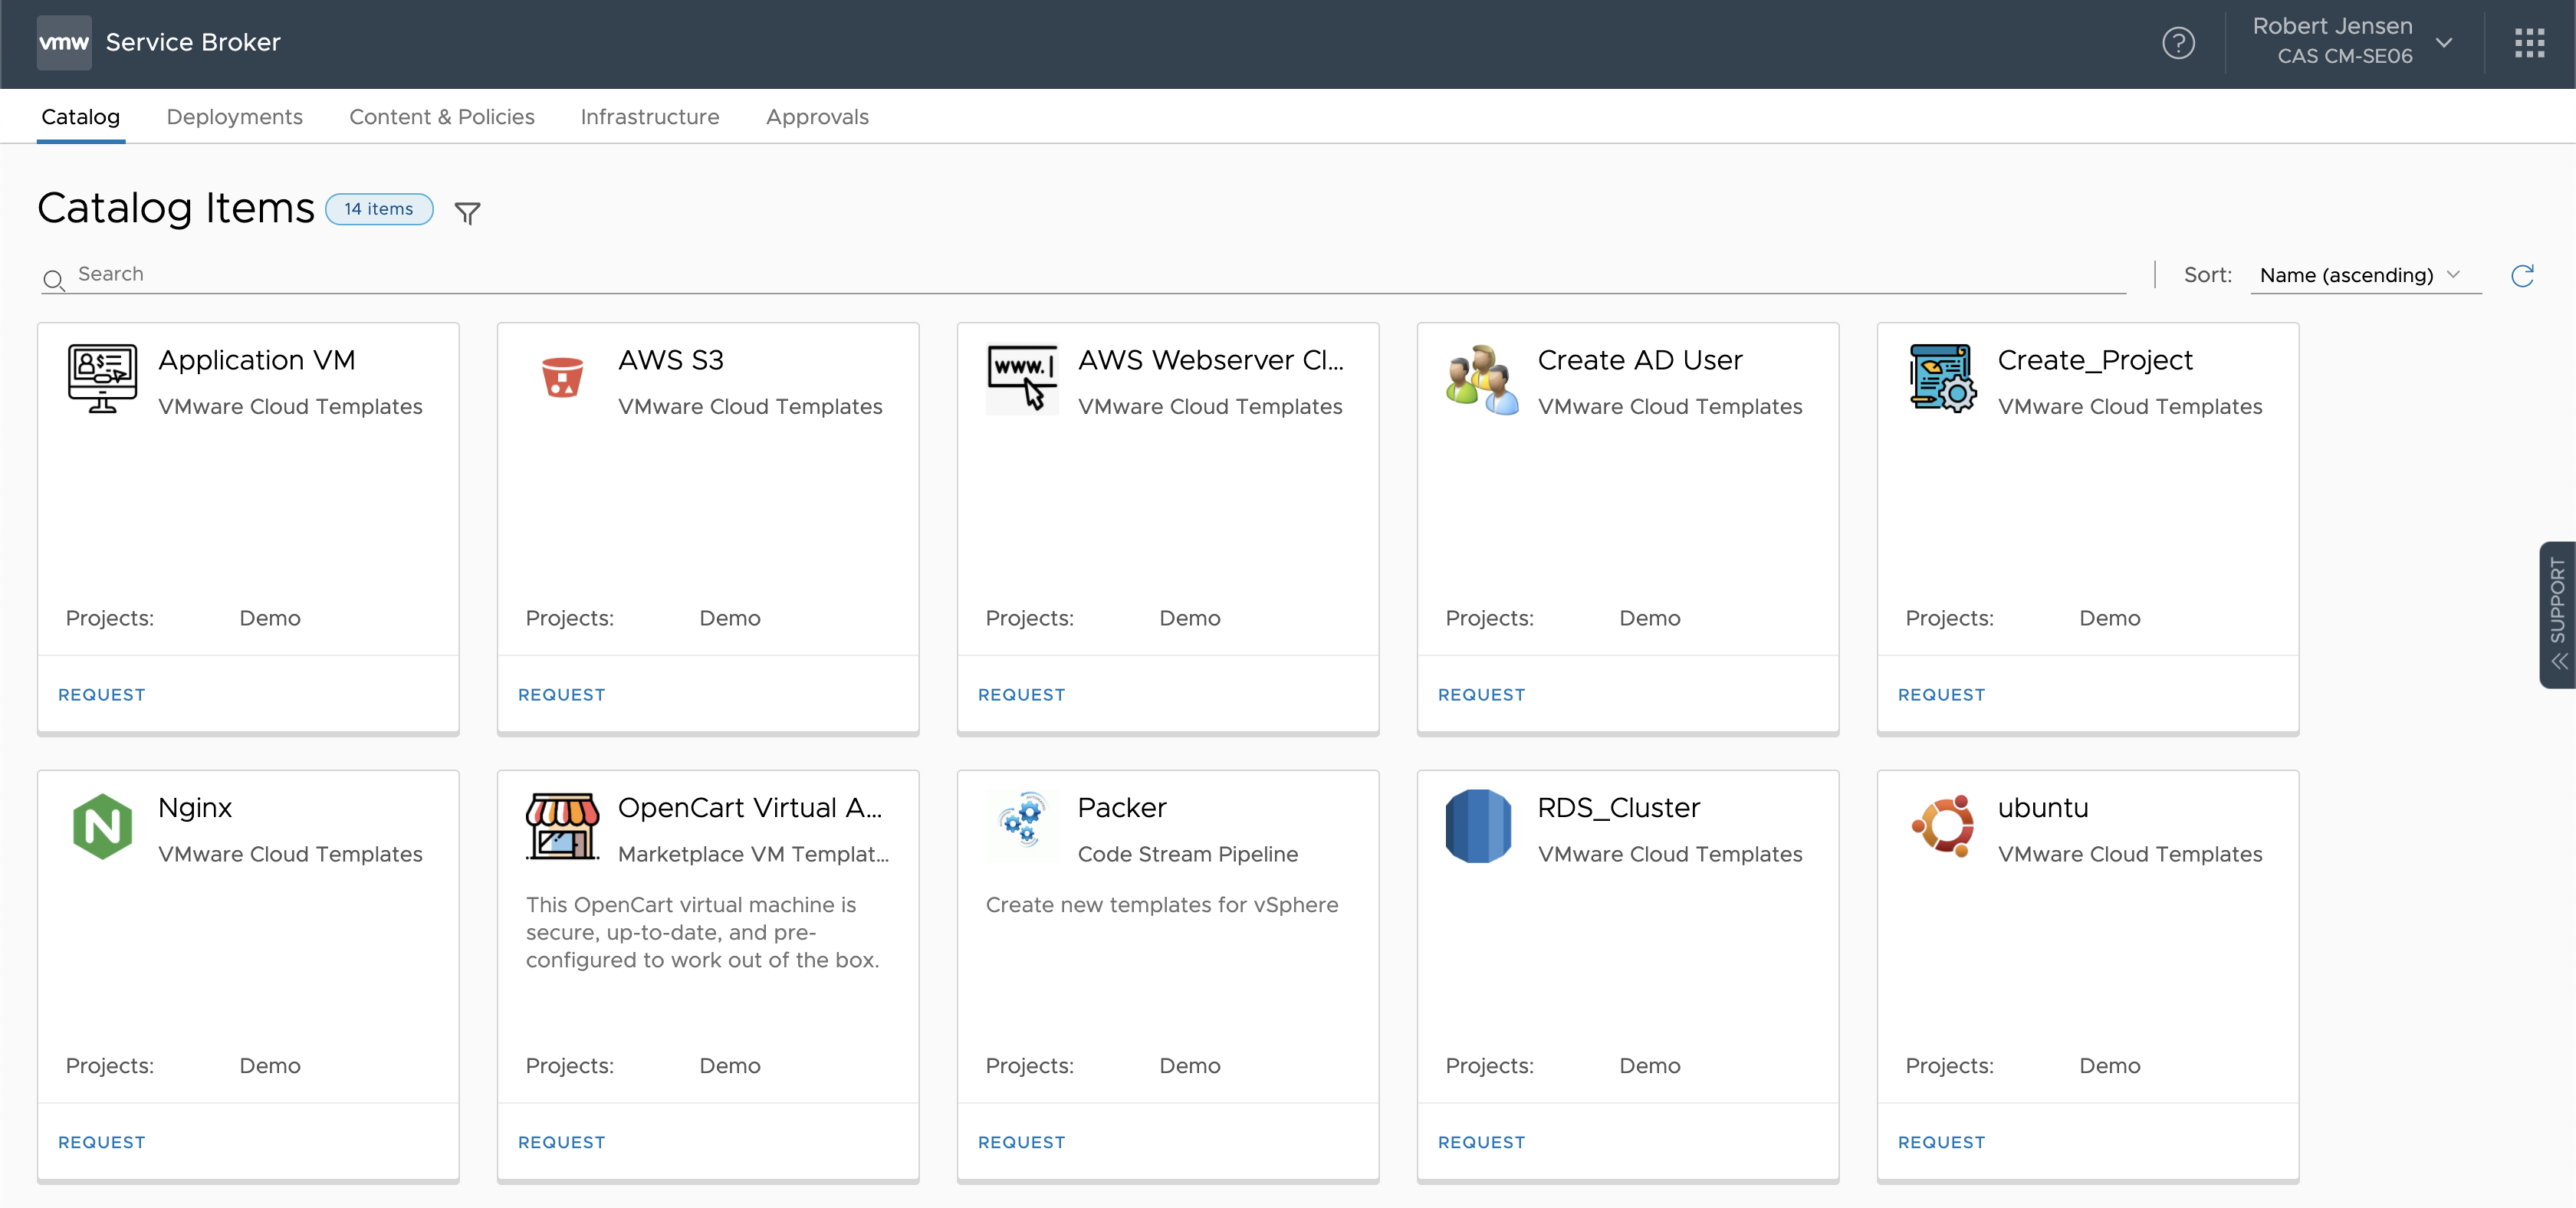Select the Content and Policies menu tab
The height and width of the screenshot is (1208, 2576).
[x=440, y=117]
